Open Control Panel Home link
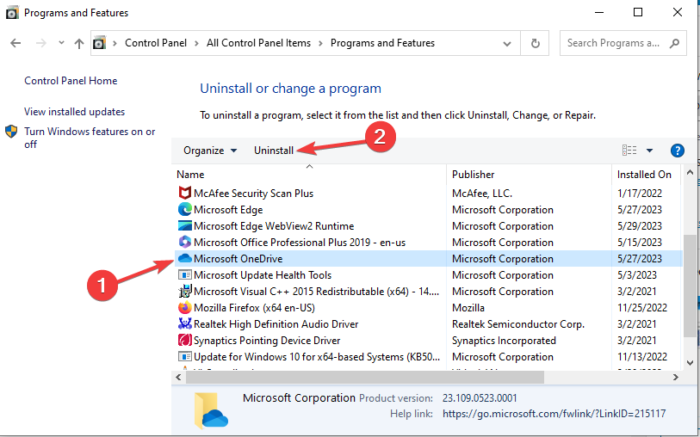The height and width of the screenshot is (437, 700). click(70, 81)
